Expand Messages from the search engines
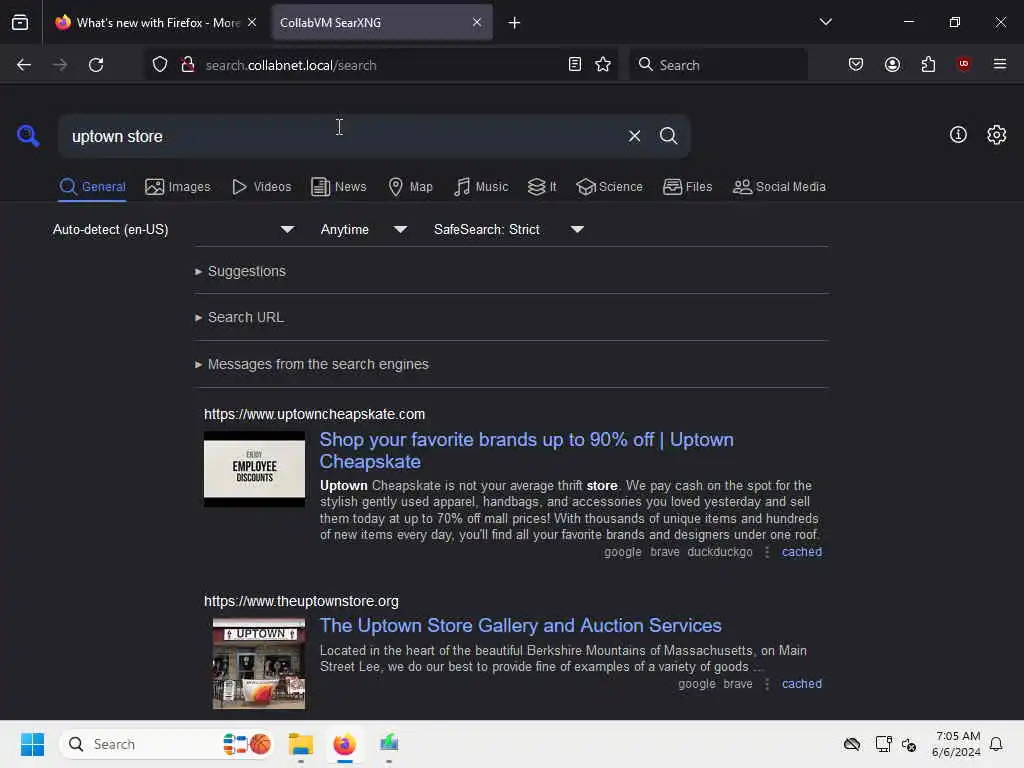 [x=312, y=364]
